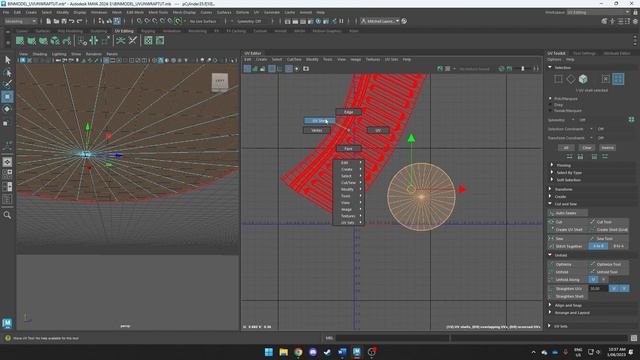This screenshot has width=640, height=360.
Task: Choose the highlighted UV Shell pick icon
Action: click(x=618, y=79)
